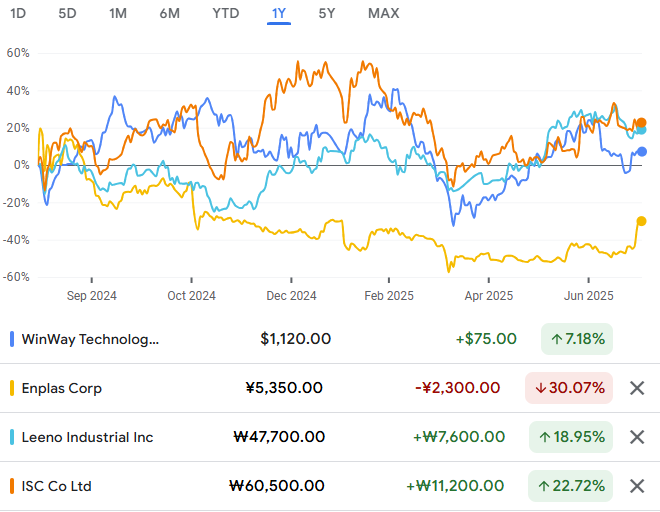Click the Sep 2024 axis label
Image resolution: width=660 pixels, height=512 pixels.
pyautogui.click(x=92, y=296)
